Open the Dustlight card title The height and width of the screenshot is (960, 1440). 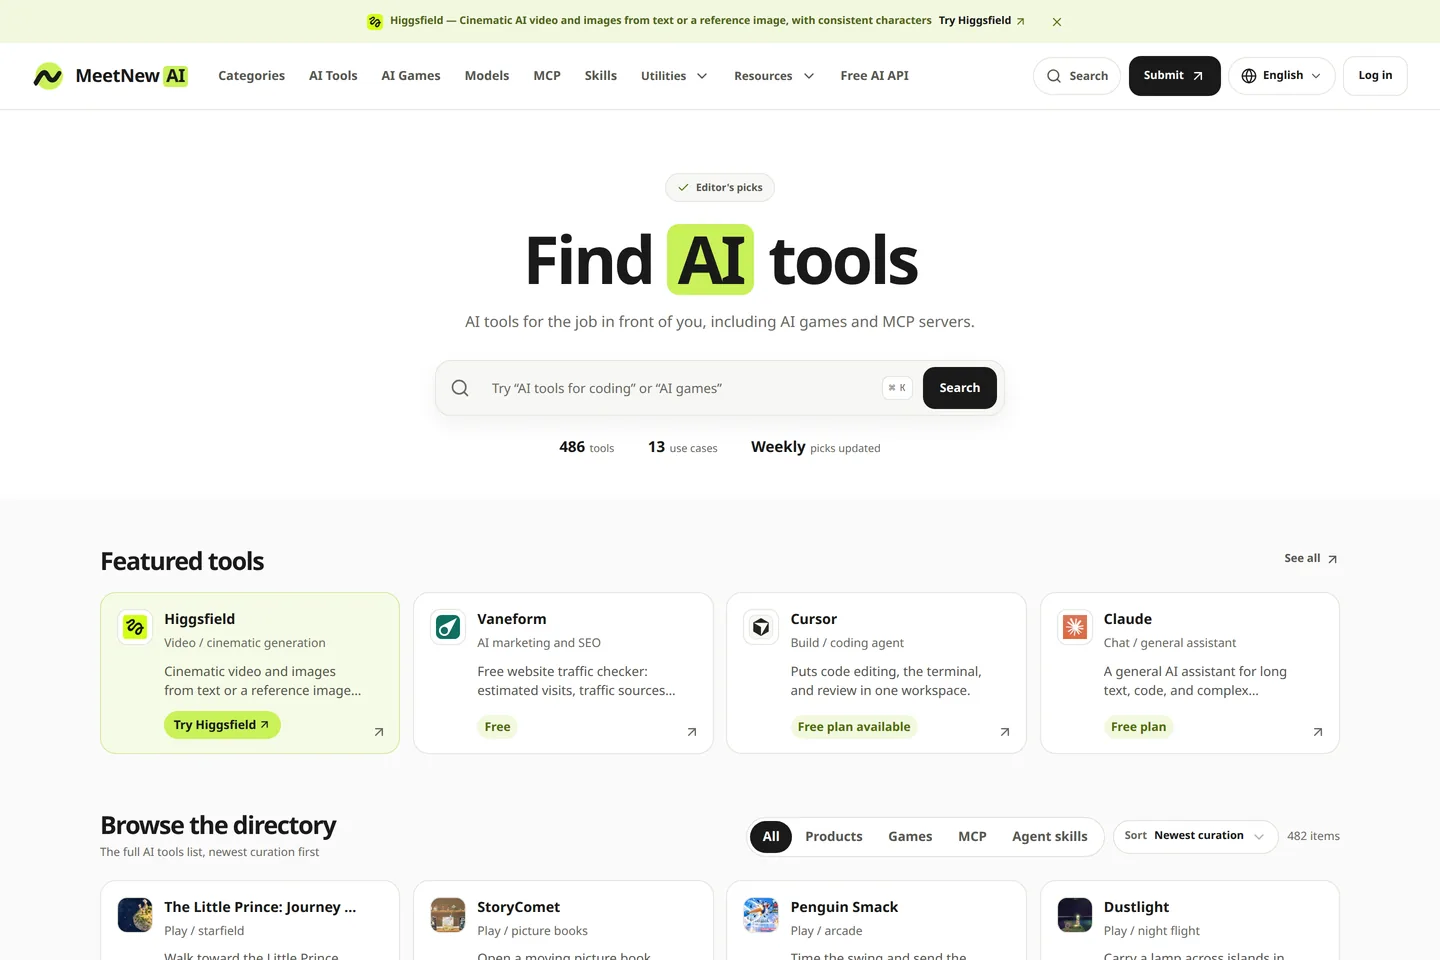[1136, 907]
